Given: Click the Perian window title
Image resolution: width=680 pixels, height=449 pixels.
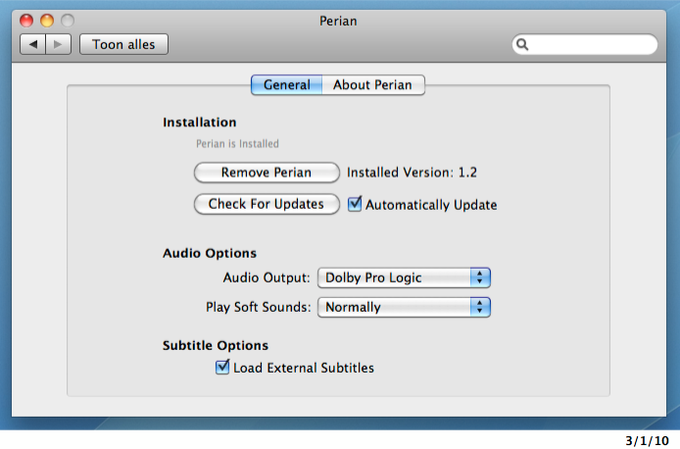Looking at the screenshot, I should tap(338, 21).
